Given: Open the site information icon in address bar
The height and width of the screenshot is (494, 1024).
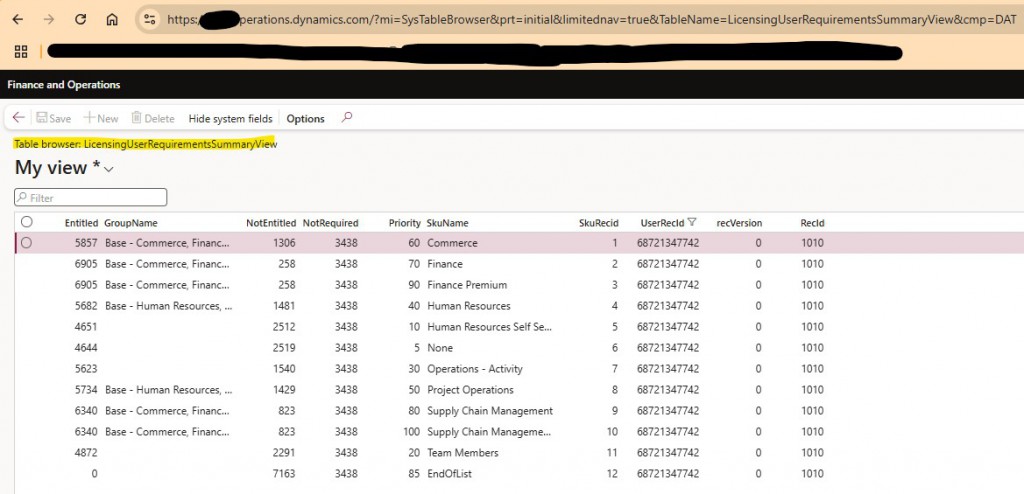Looking at the screenshot, I should [150, 20].
